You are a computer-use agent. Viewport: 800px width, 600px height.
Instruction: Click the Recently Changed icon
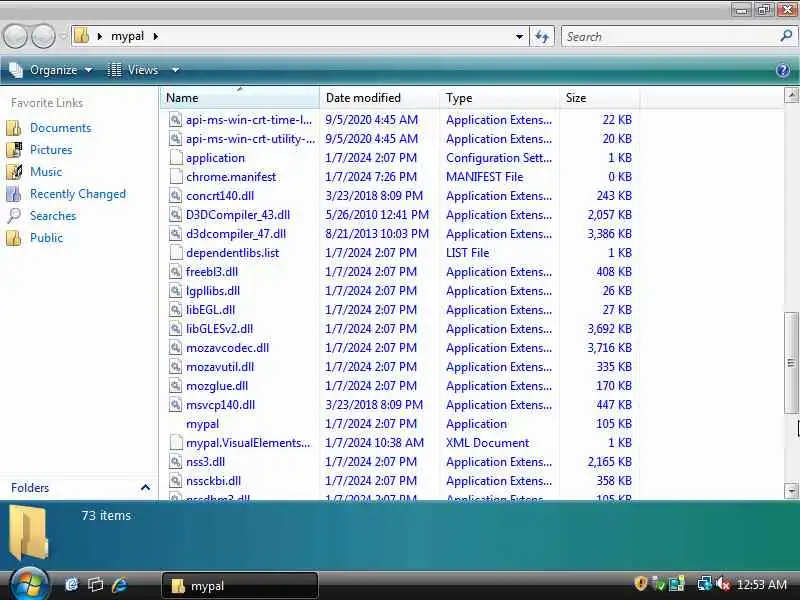click(x=14, y=194)
